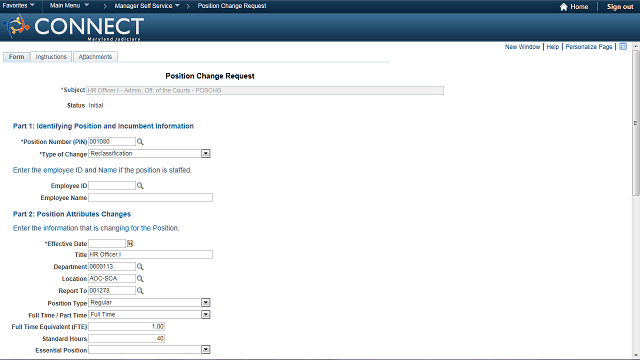This screenshot has width=640, height=360.
Task: Click the Department input field
Action: coord(112,267)
